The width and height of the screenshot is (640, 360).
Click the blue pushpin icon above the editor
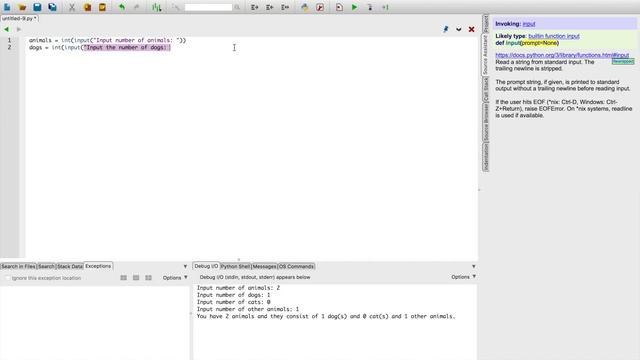click(x=446, y=29)
